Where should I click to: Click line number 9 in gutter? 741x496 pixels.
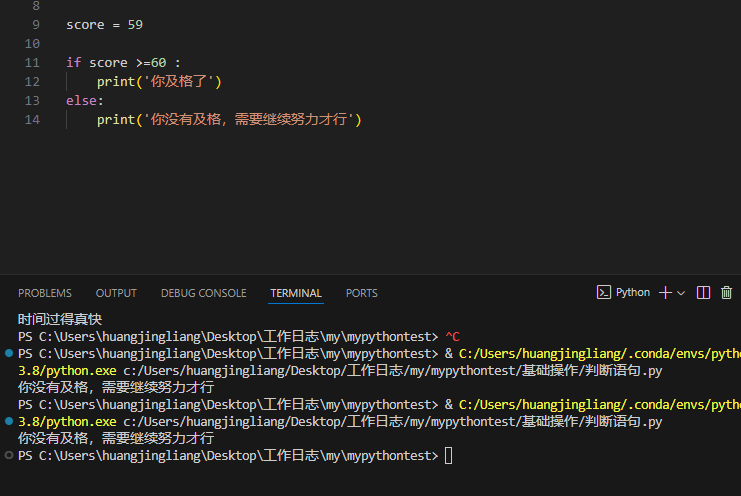click(36, 25)
